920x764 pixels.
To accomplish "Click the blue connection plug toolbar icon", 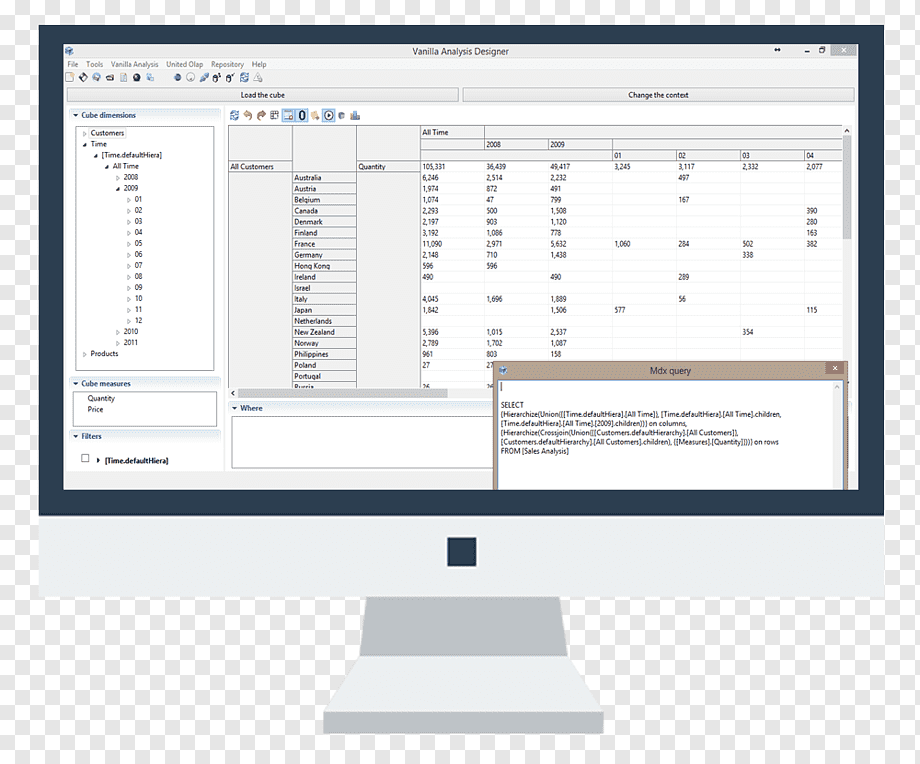I will coord(204,77).
